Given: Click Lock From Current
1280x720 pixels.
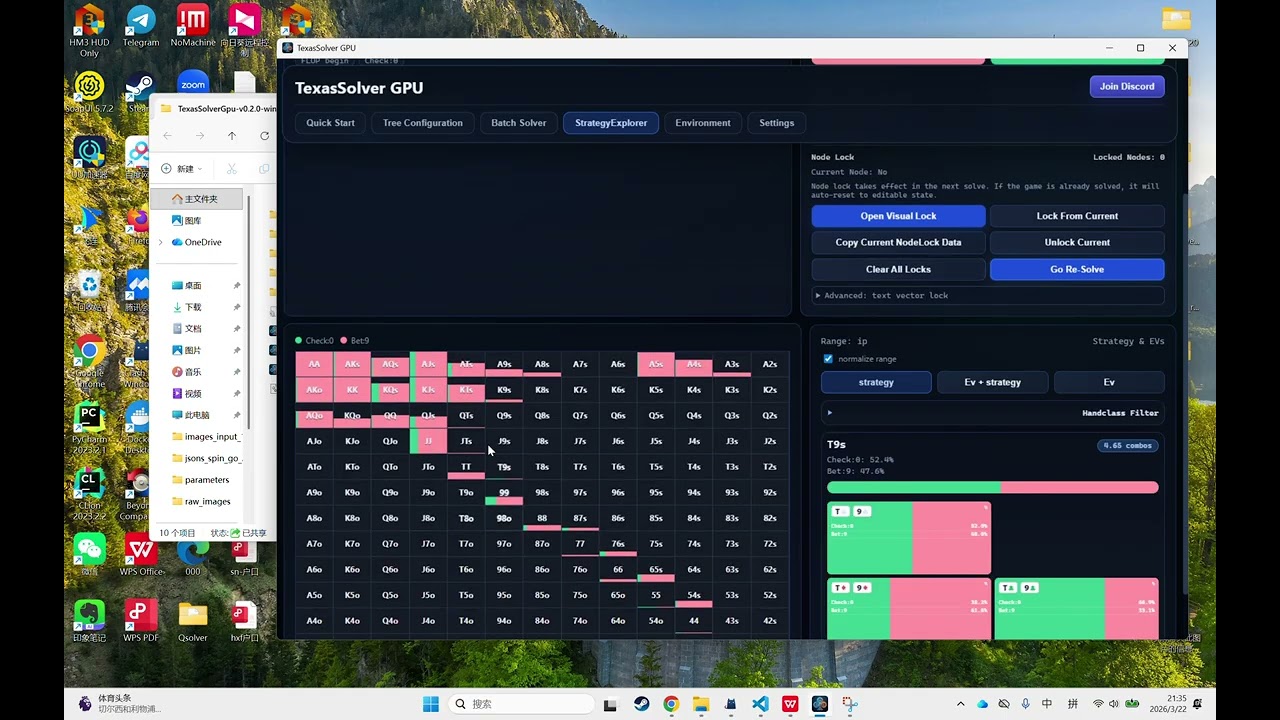Looking at the screenshot, I should point(1077,216).
